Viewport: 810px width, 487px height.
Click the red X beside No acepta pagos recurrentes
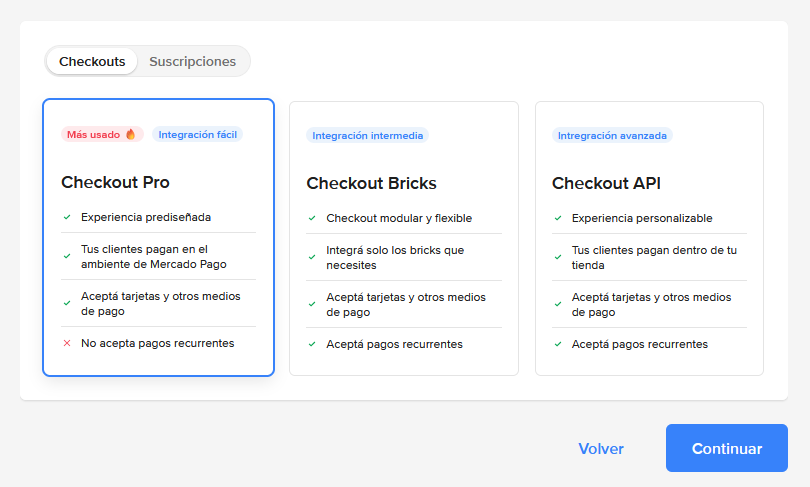(67, 343)
